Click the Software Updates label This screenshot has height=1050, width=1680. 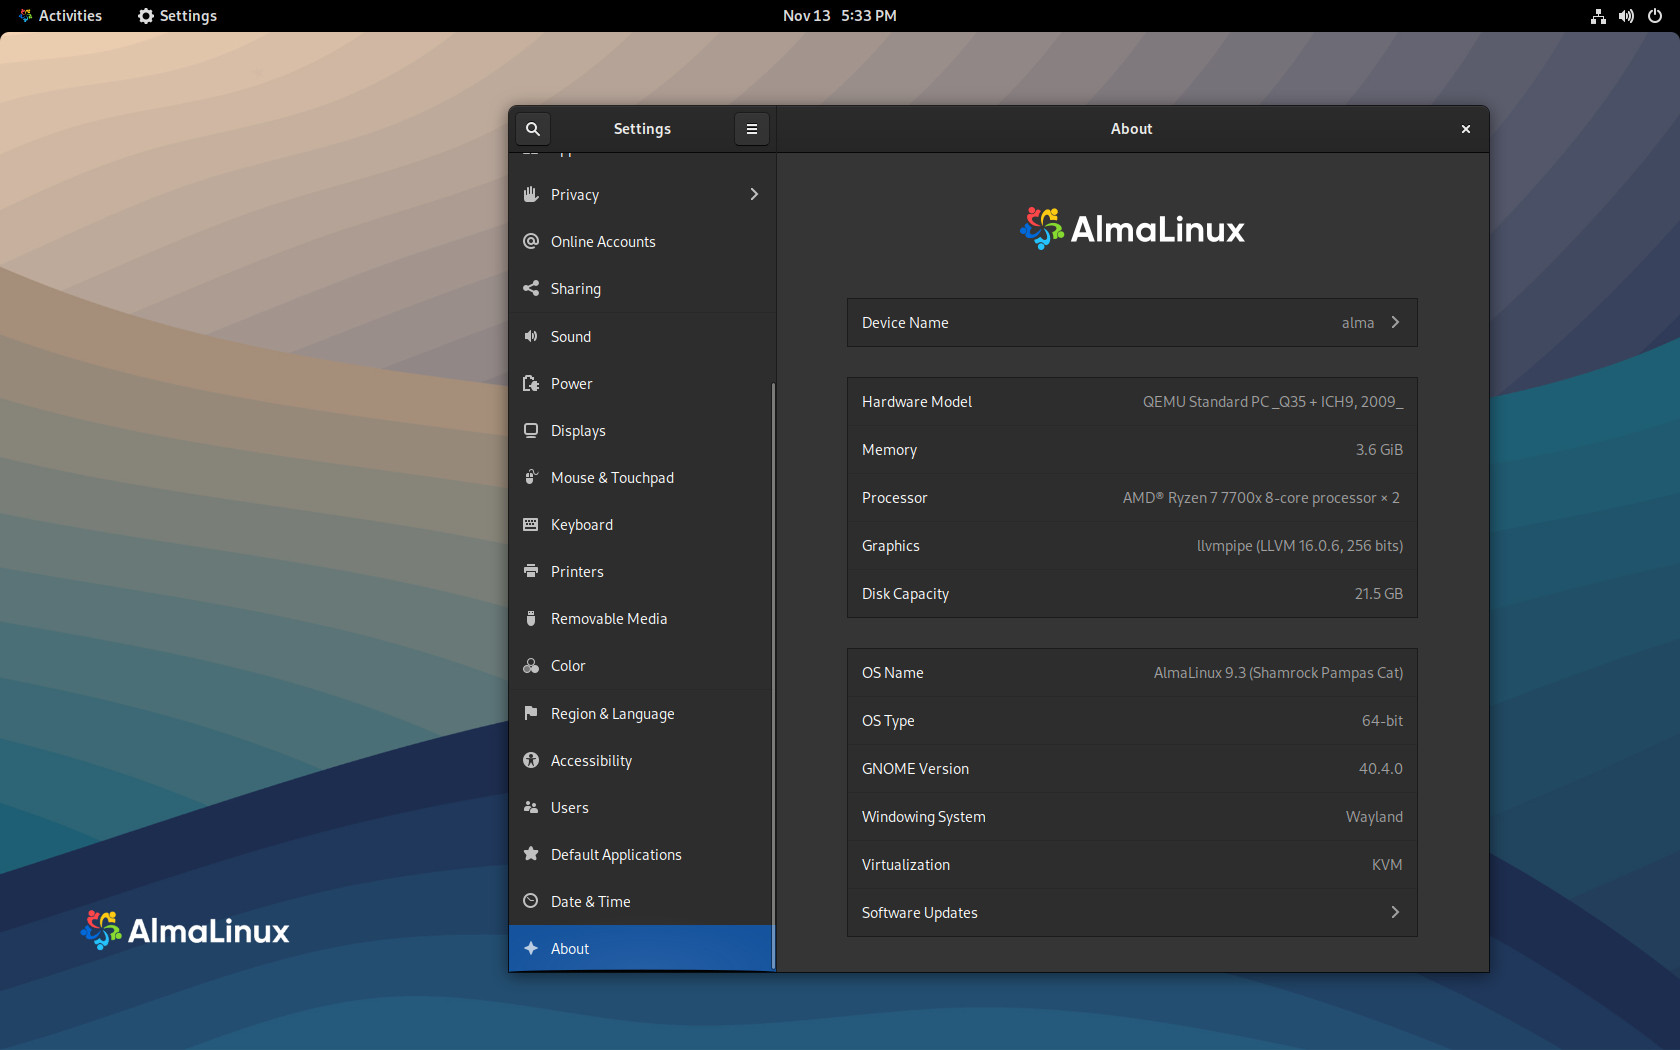pyautogui.click(x=920, y=913)
